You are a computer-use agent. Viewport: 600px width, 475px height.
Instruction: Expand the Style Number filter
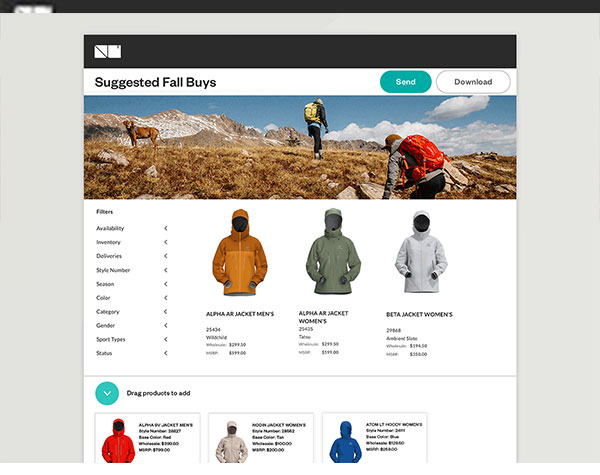pos(166,270)
